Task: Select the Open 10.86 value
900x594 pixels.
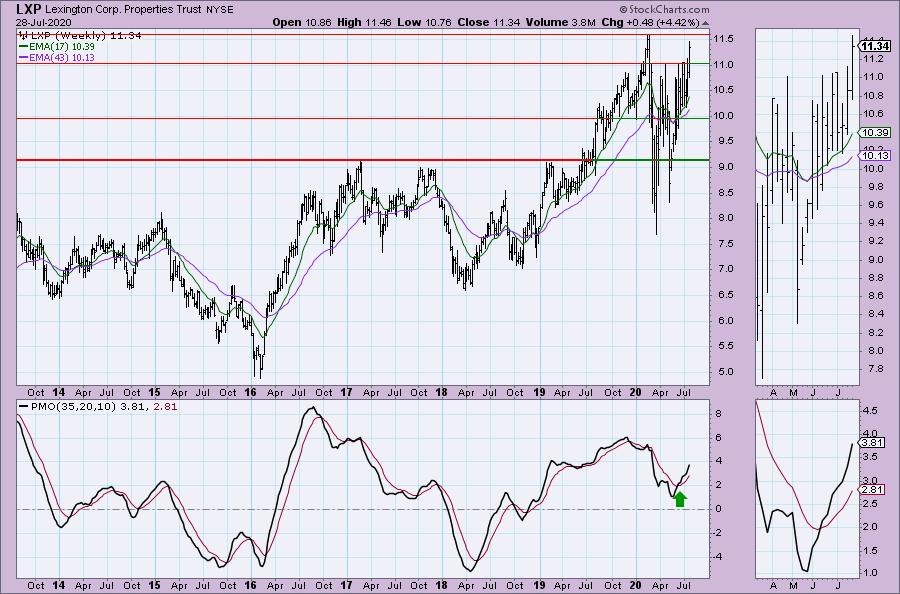Action: (302, 22)
